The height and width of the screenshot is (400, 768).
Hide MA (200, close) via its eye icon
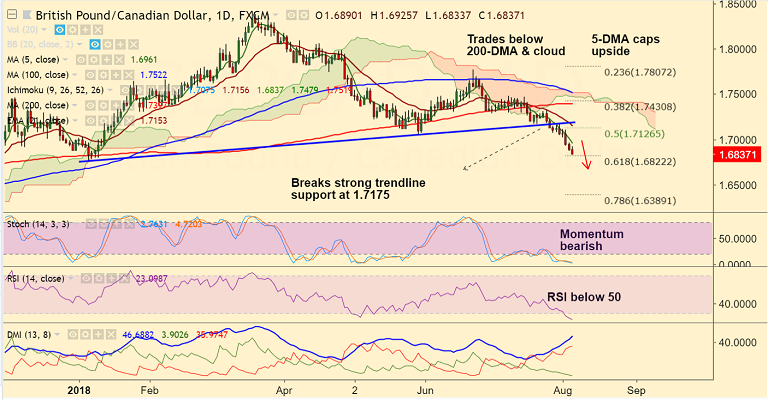tap(90, 105)
